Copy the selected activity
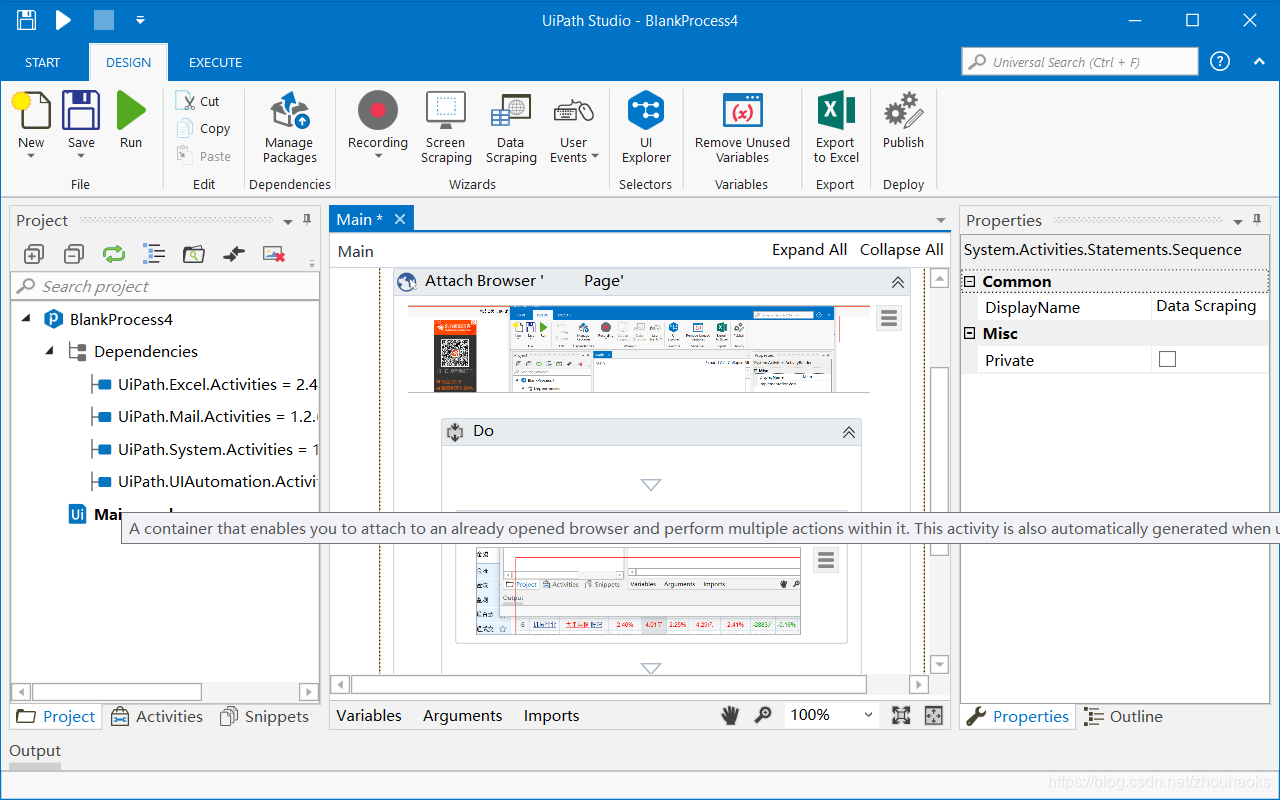This screenshot has height=800, width=1280. (203, 128)
